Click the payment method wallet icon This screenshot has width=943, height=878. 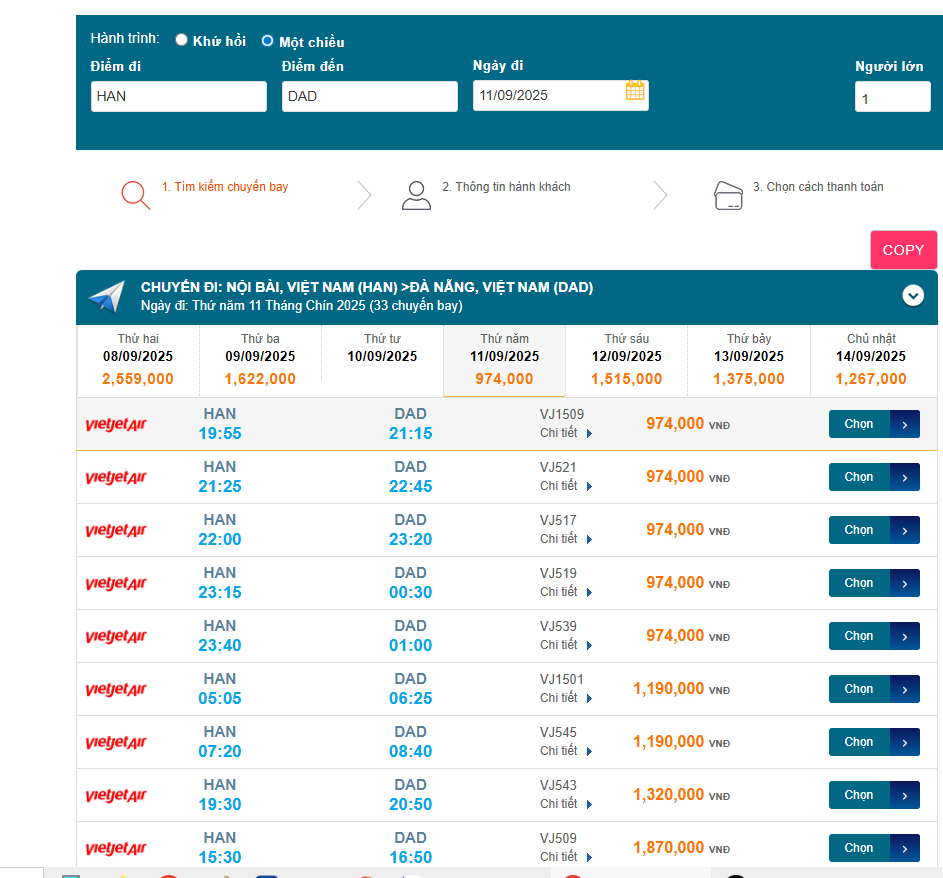coord(729,195)
